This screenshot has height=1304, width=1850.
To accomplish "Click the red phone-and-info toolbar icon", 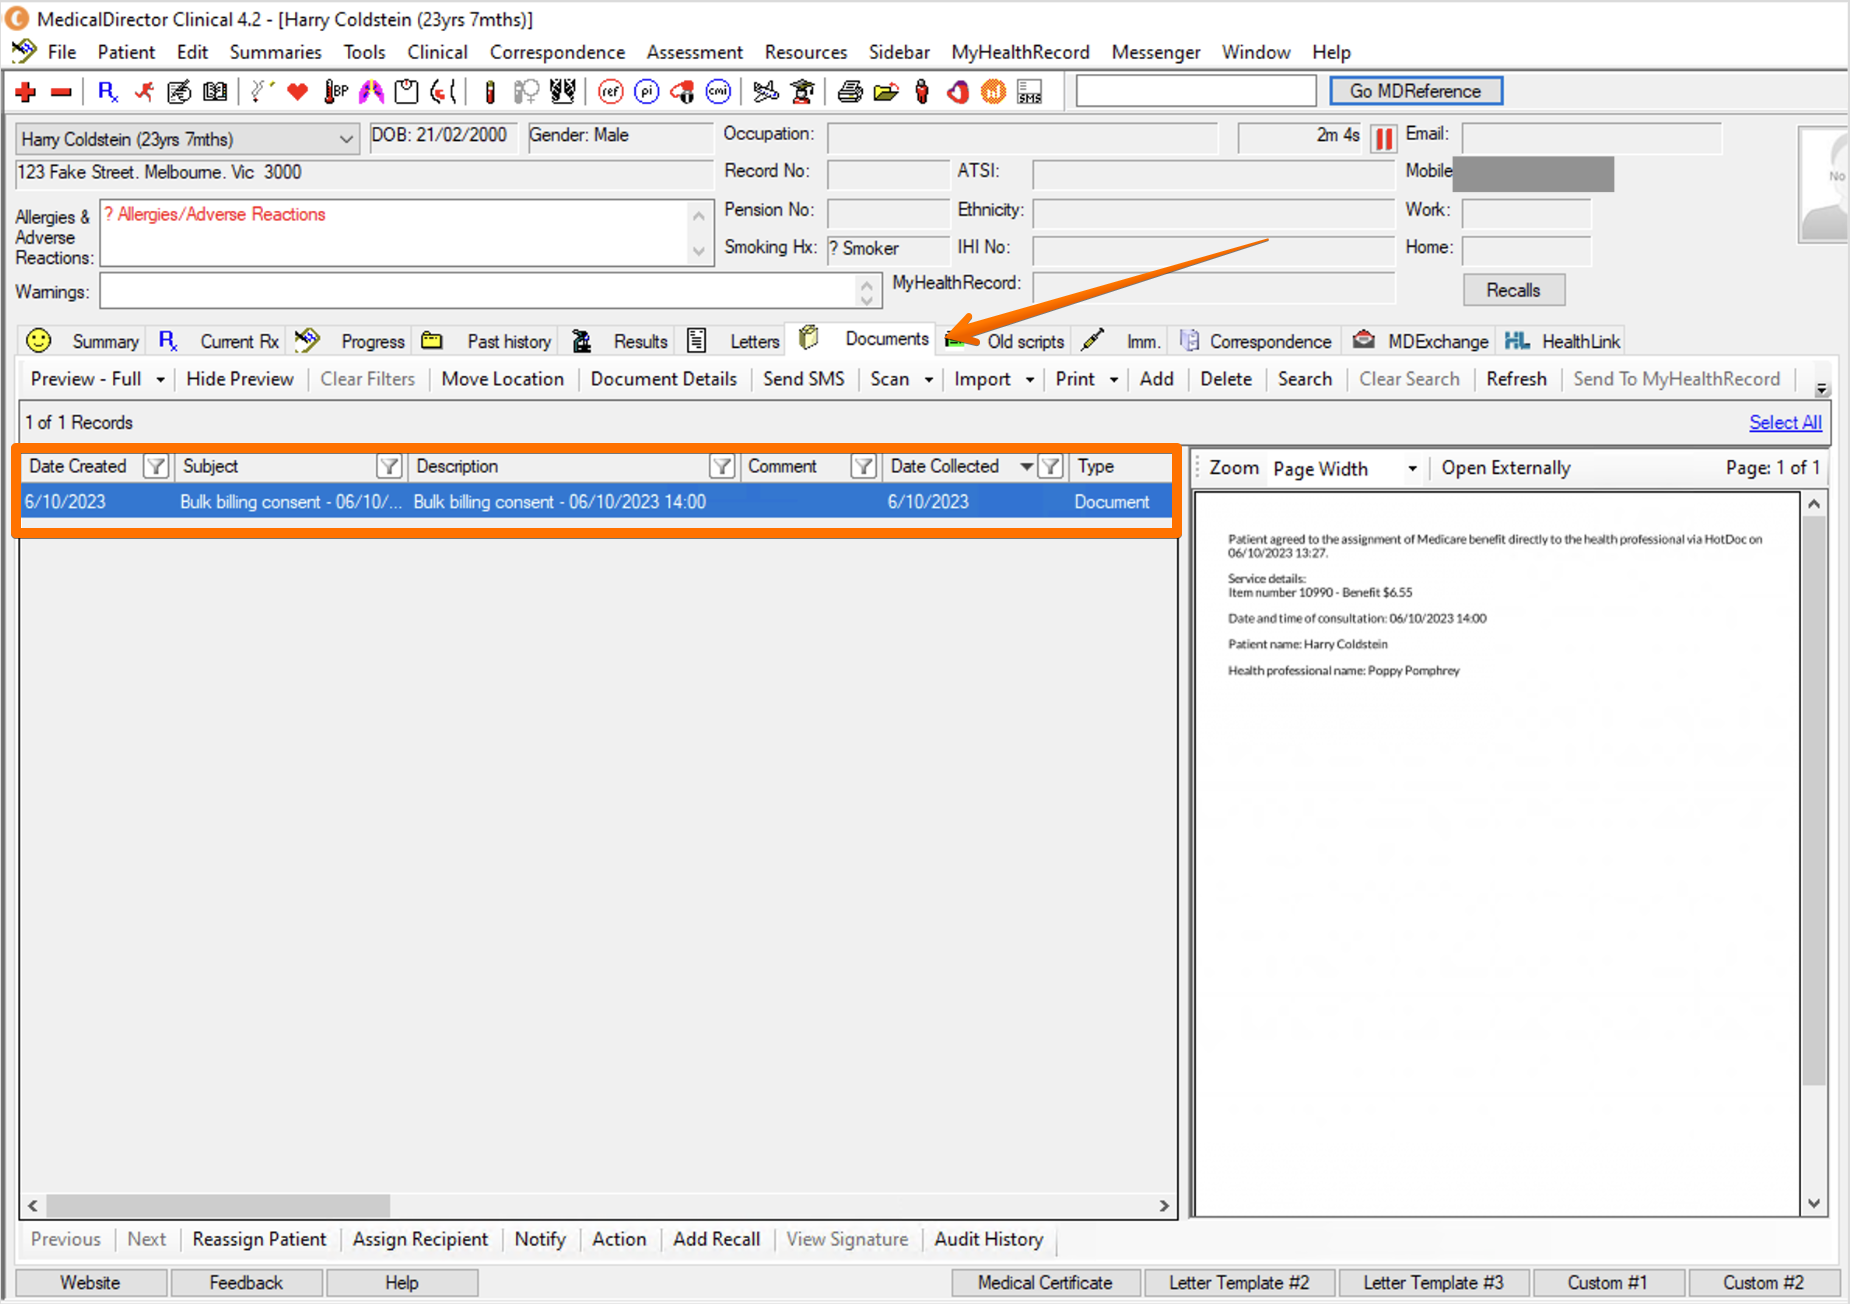I will tap(683, 92).
